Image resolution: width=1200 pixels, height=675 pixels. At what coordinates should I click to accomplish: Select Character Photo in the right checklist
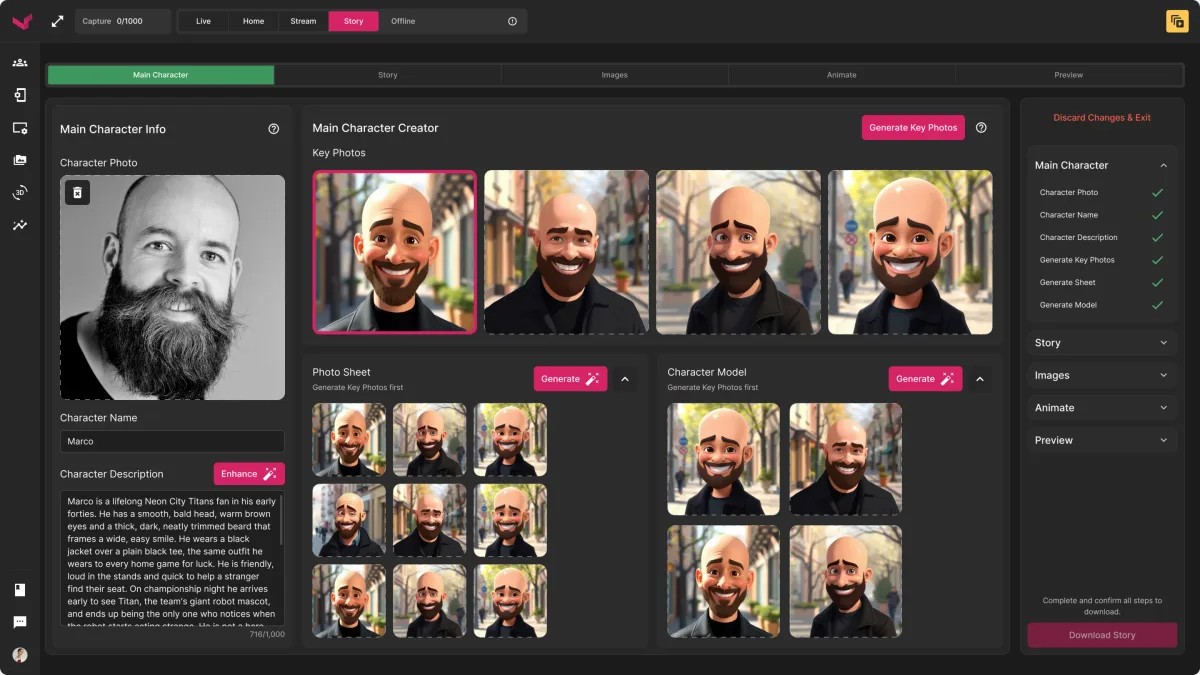pyautogui.click(x=1069, y=192)
